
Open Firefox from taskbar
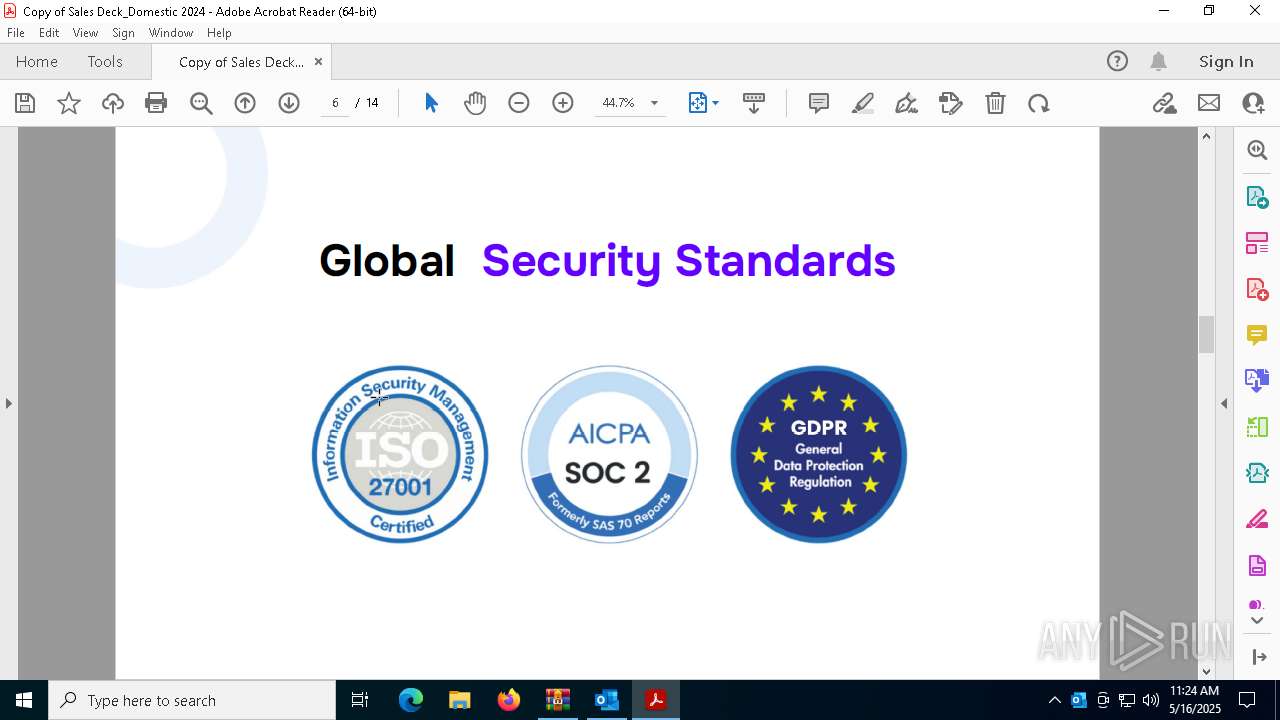(x=509, y=700)
